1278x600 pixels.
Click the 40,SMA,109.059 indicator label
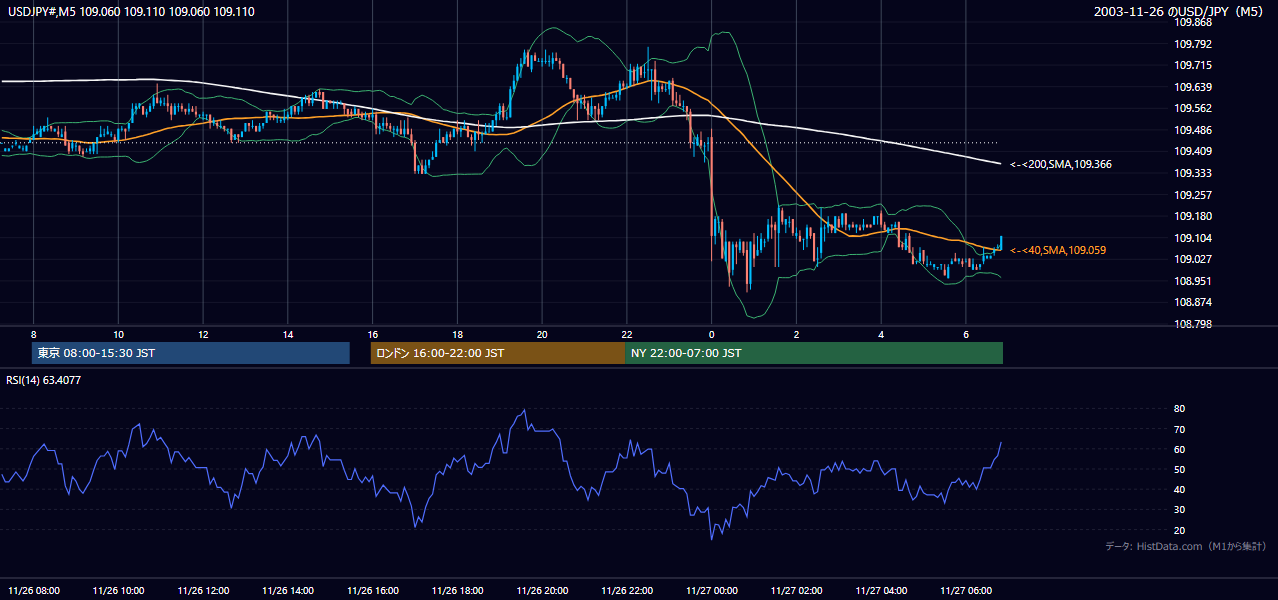point(1058,250)
